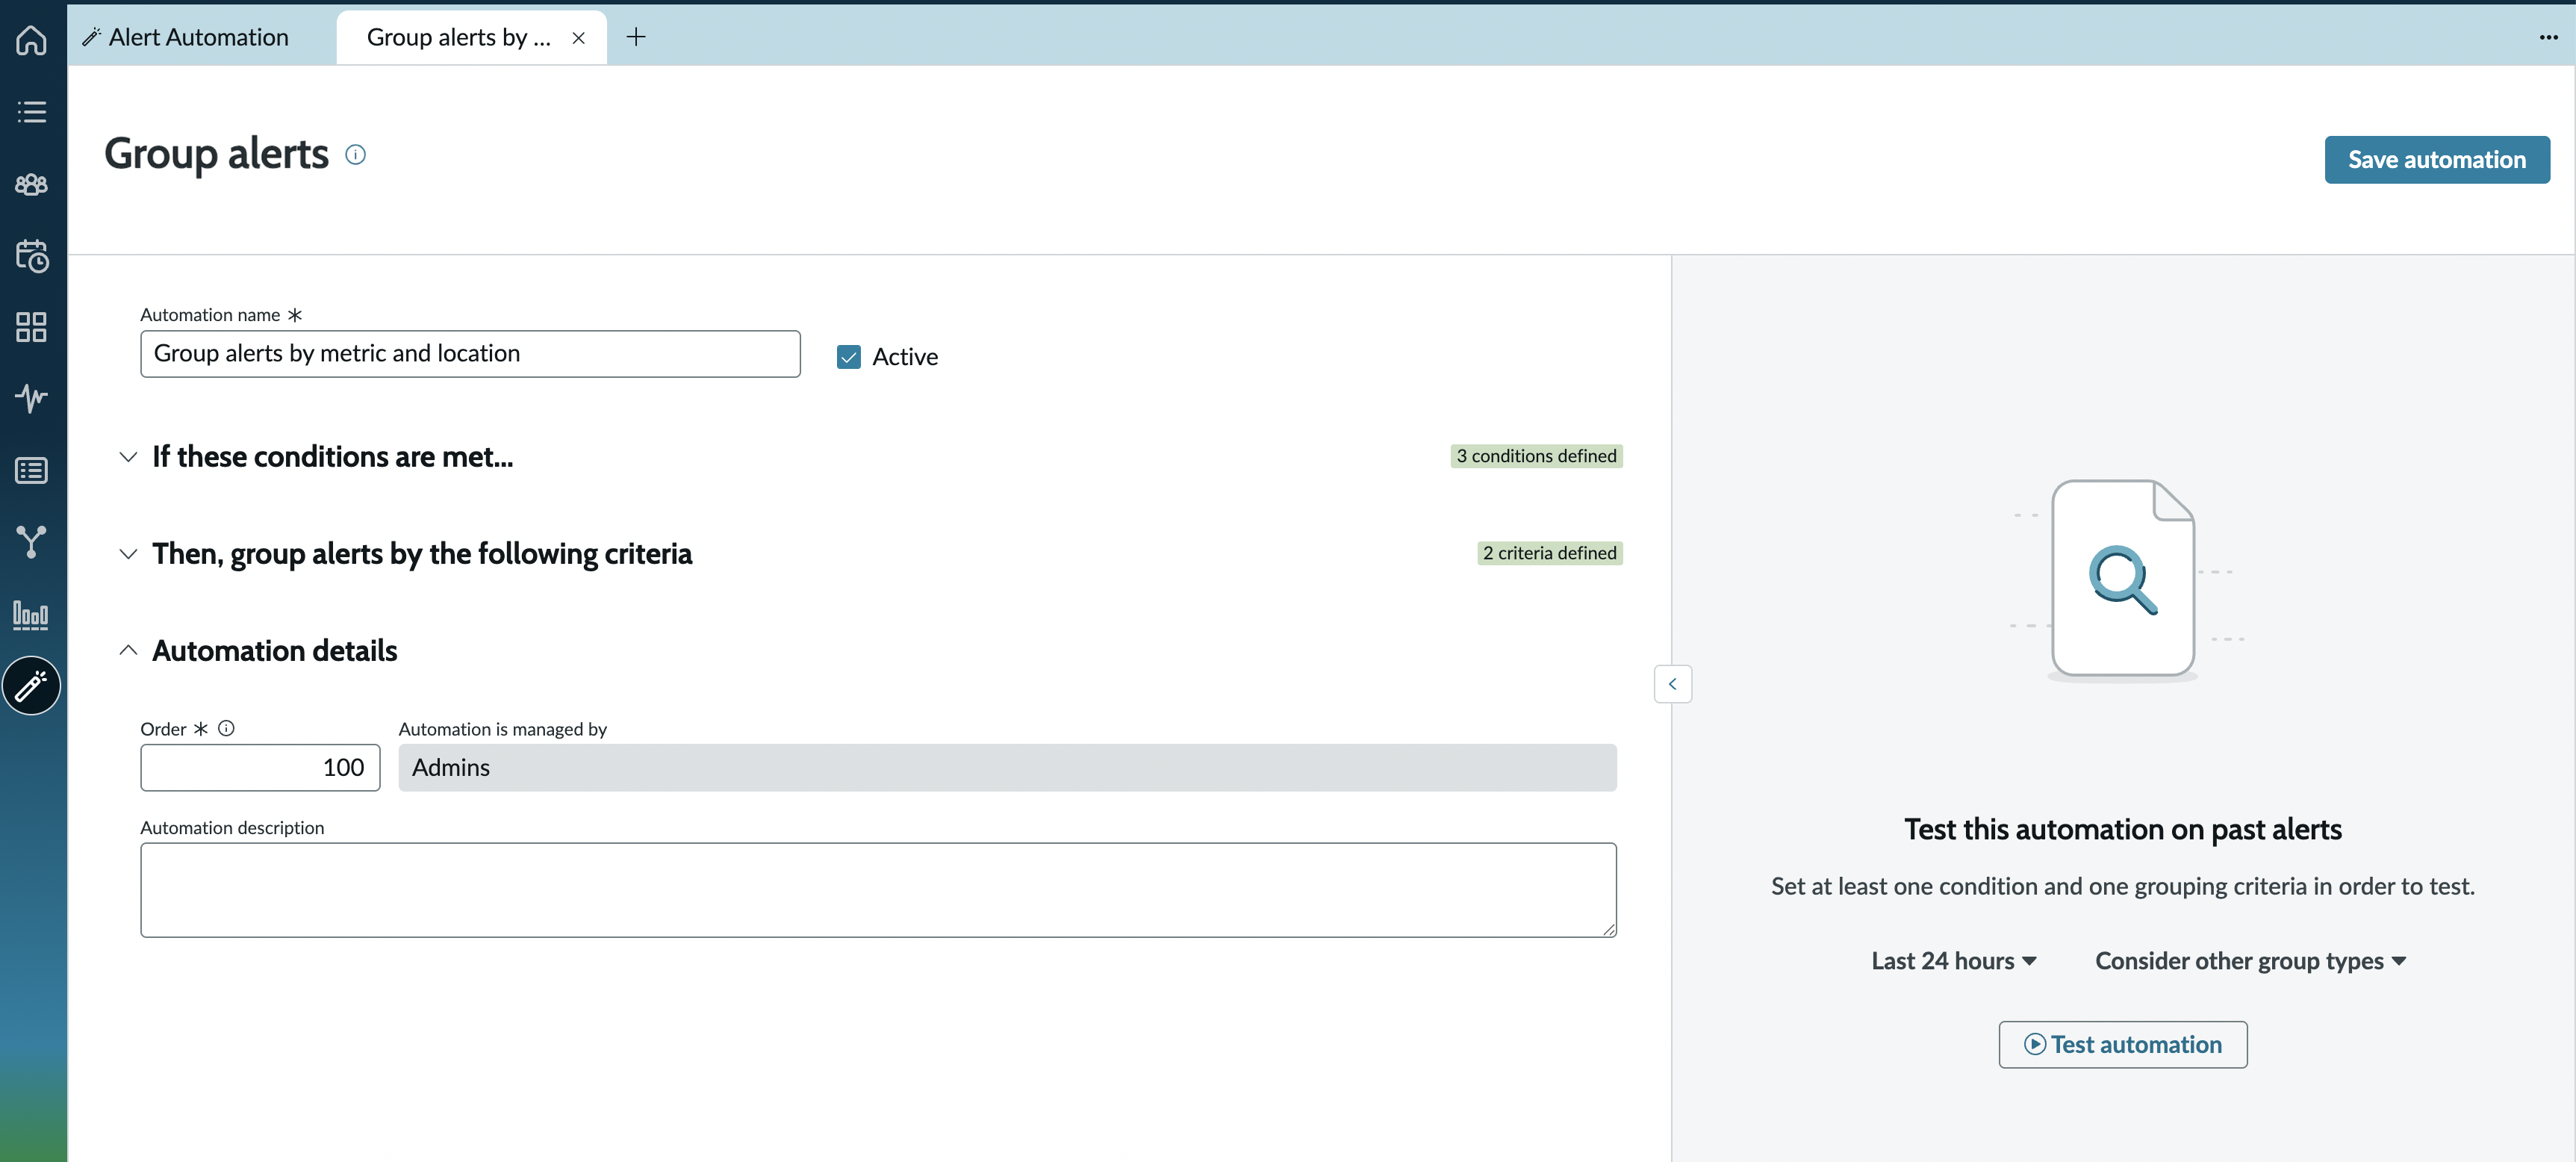The width and height of the screenshot is (2576, 1162).
Task: Collapse the test panel with arrow button
Action: [1672, 684]
